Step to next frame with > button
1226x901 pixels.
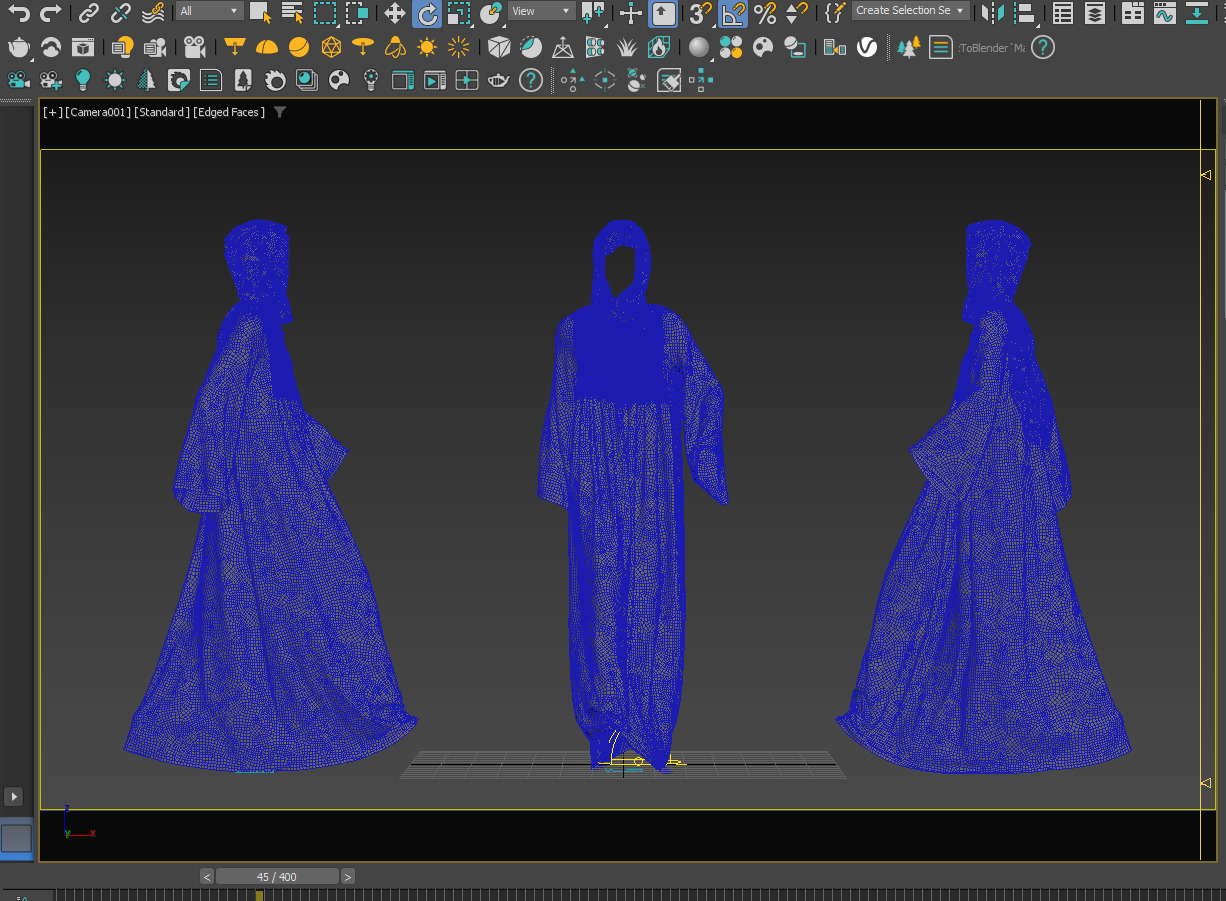[x=348, y=876]
